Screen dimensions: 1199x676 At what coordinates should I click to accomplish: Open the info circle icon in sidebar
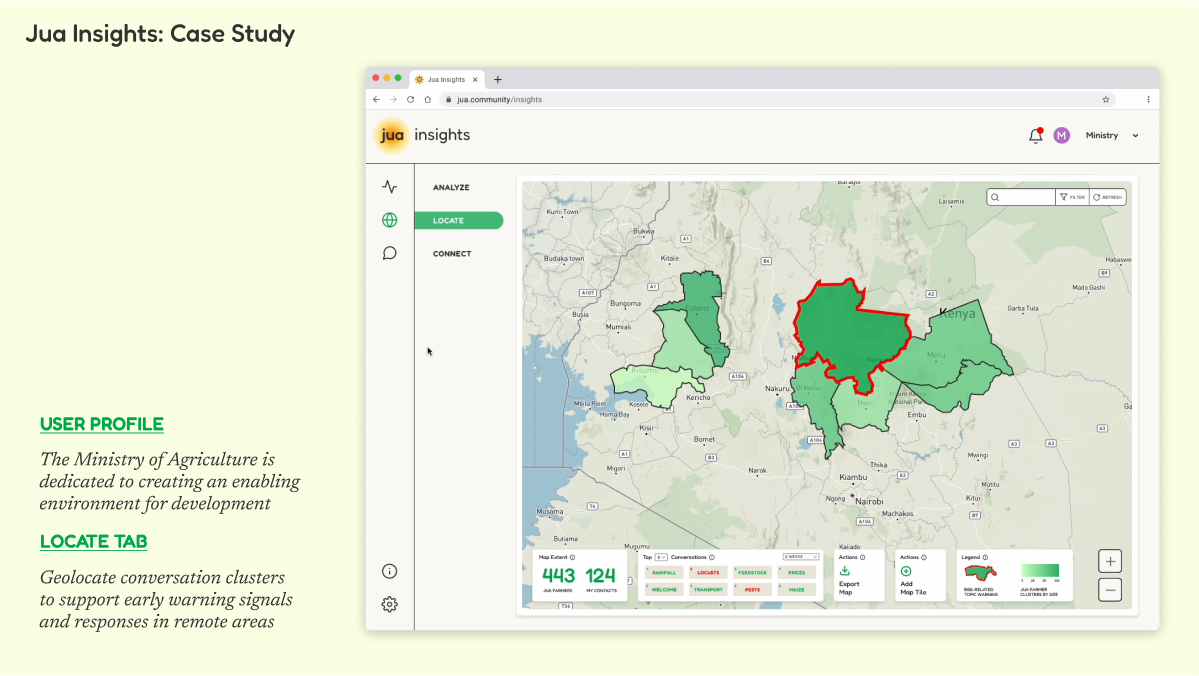pos(390,571)
